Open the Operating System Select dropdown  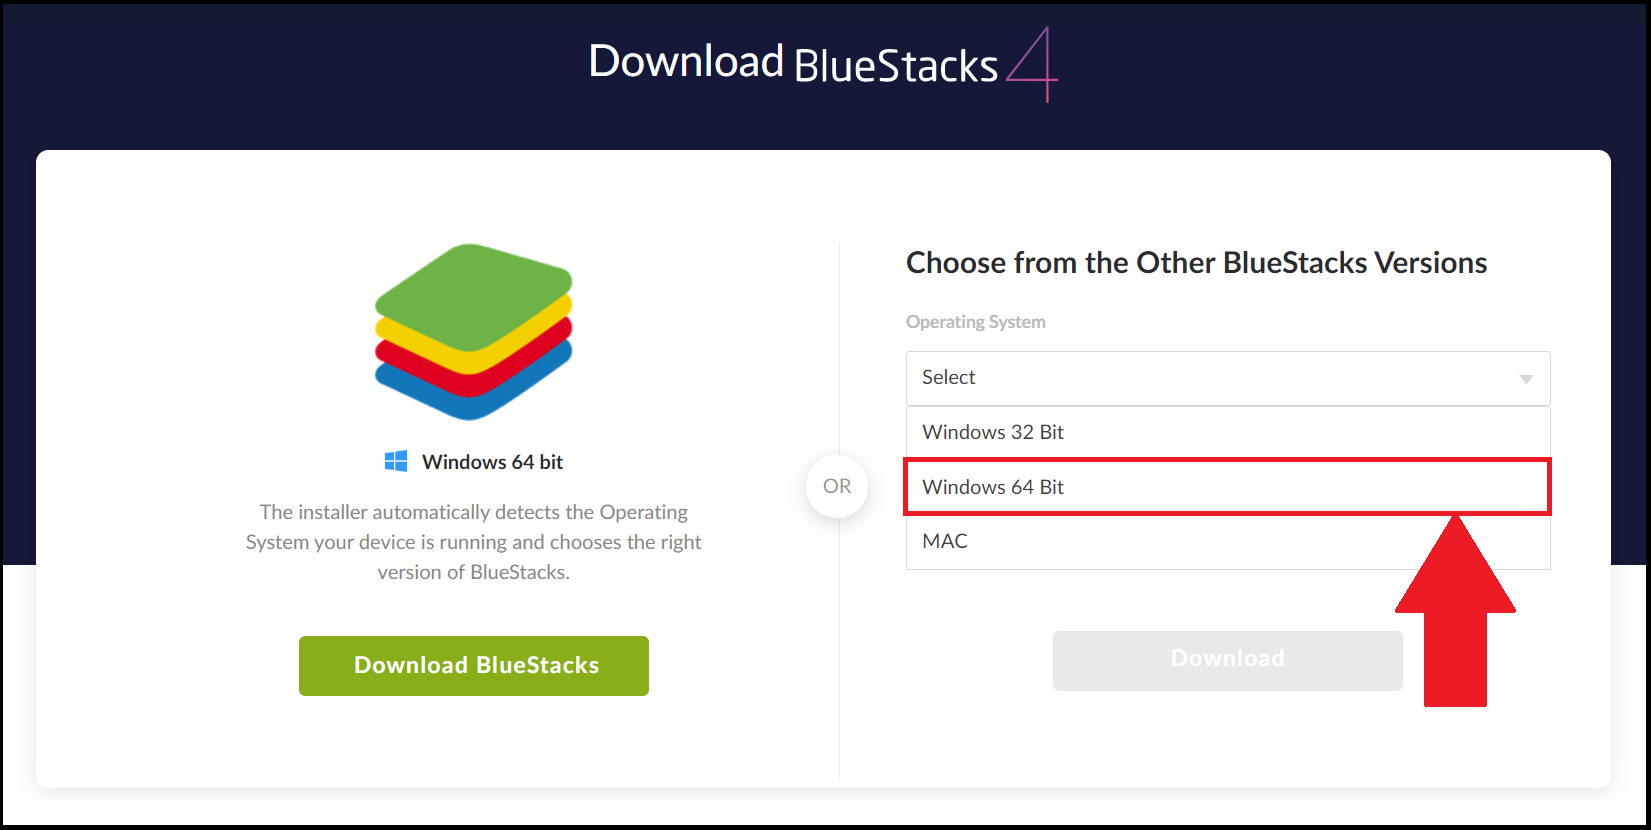(1228, 378)
